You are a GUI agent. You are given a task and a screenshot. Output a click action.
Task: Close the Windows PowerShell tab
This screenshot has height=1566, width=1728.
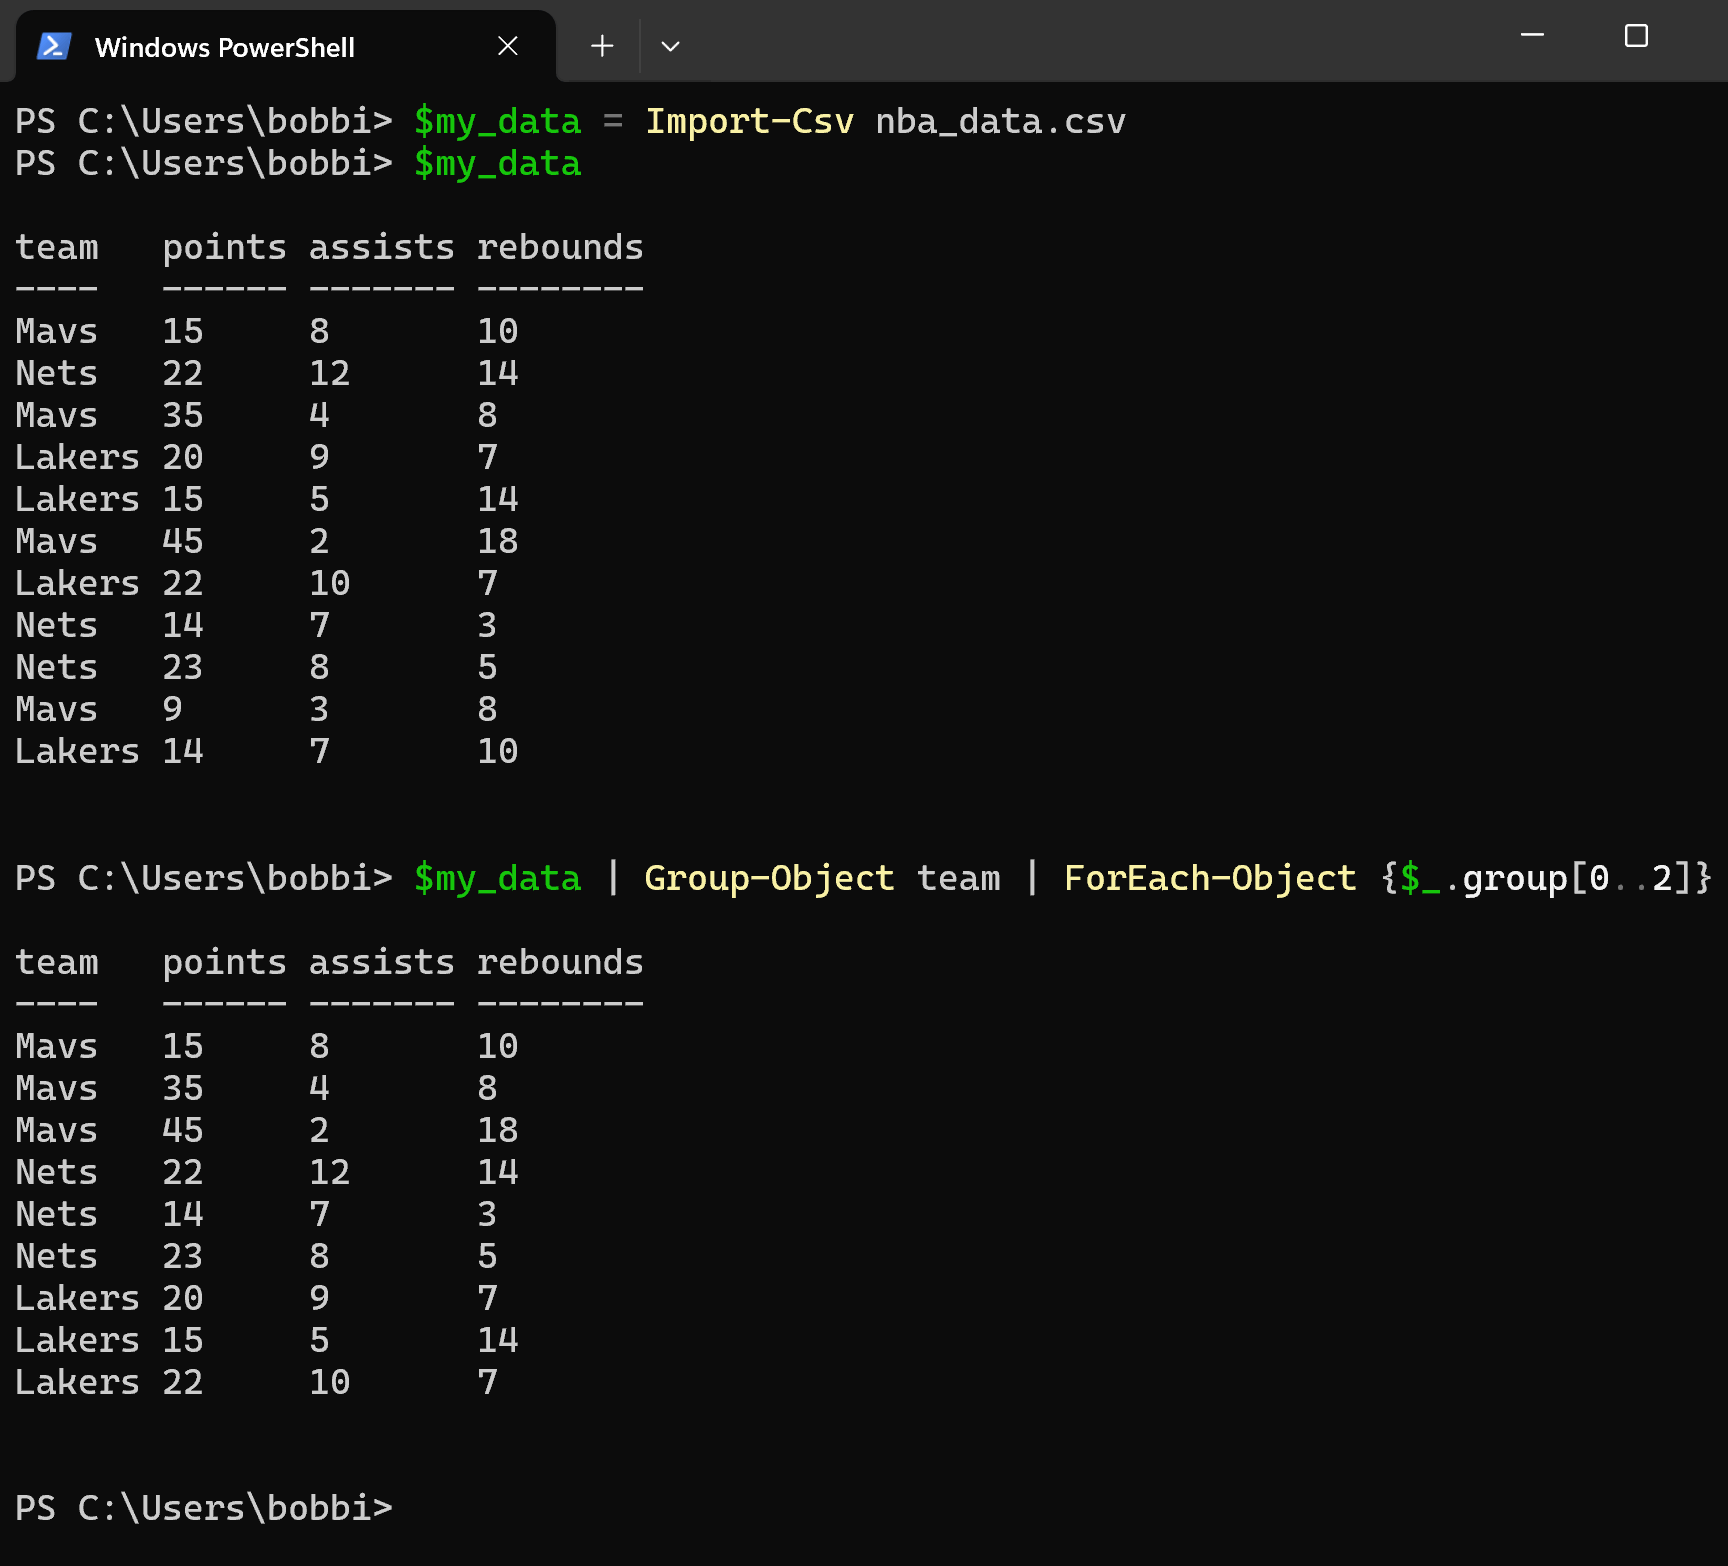(507, 45)
